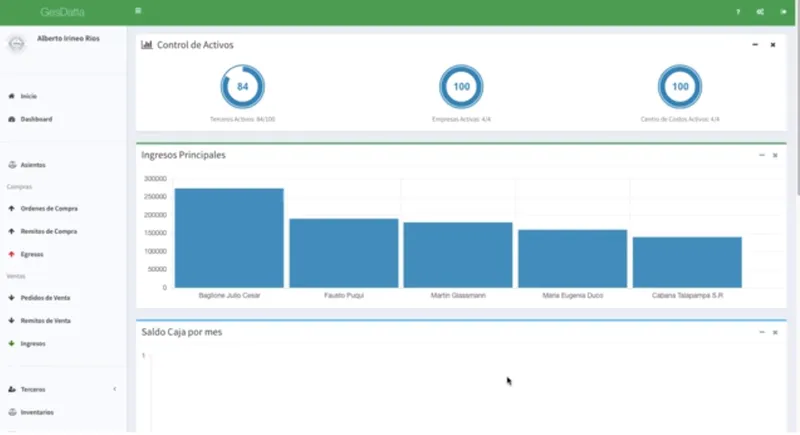
Task: Open Remitos de Venta in sidebar
Action: [x=45, y=321]
